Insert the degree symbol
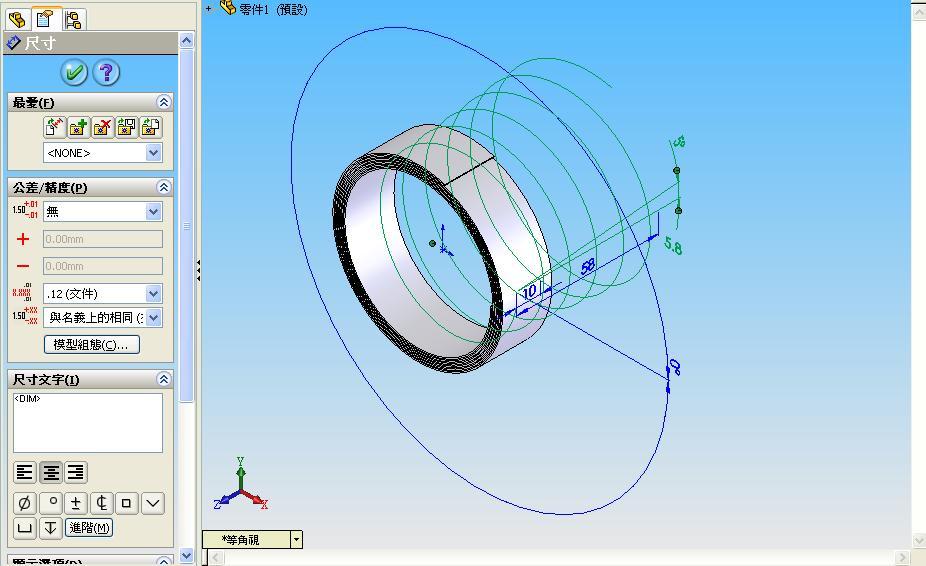The height and width of the screenshot is (566, 926). [x=51, y=503]
